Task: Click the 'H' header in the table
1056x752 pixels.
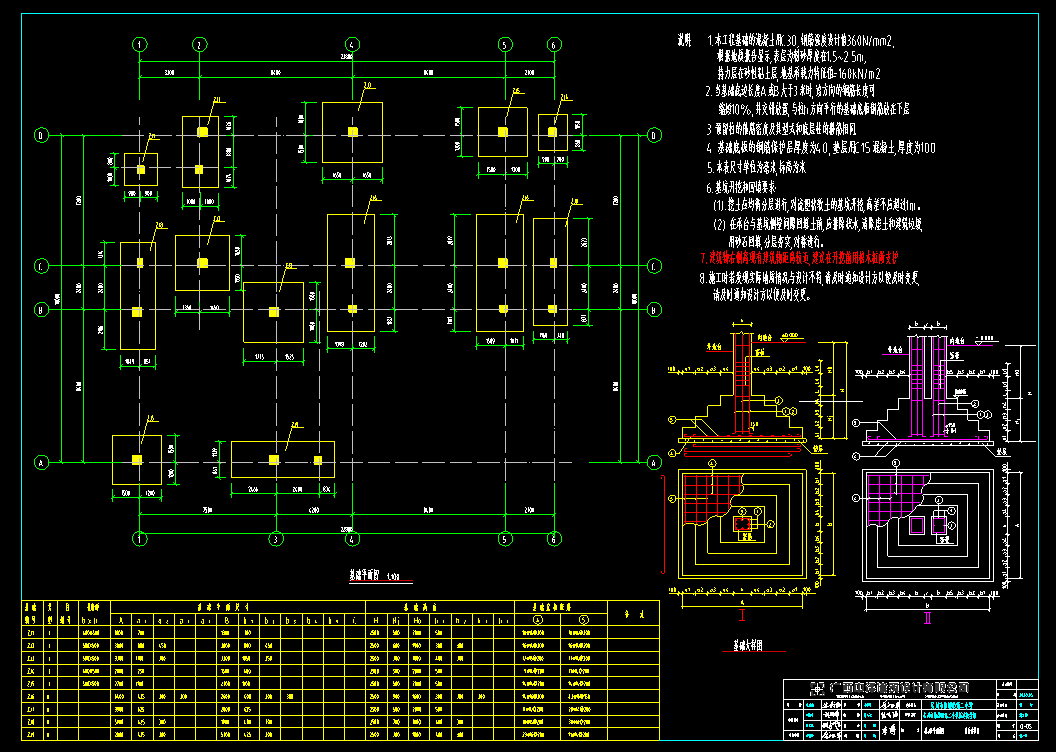Action: click(374, 620)
